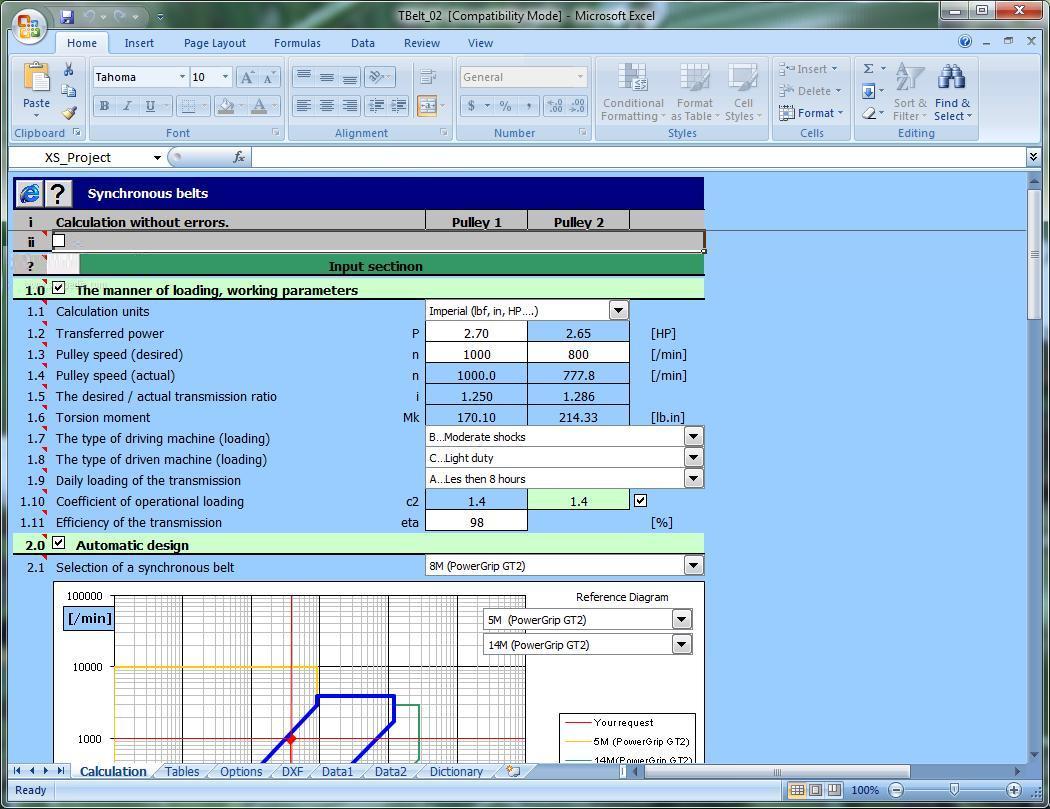
Task: Open synchronous belt selection dropdown
Action: [694, 565]
